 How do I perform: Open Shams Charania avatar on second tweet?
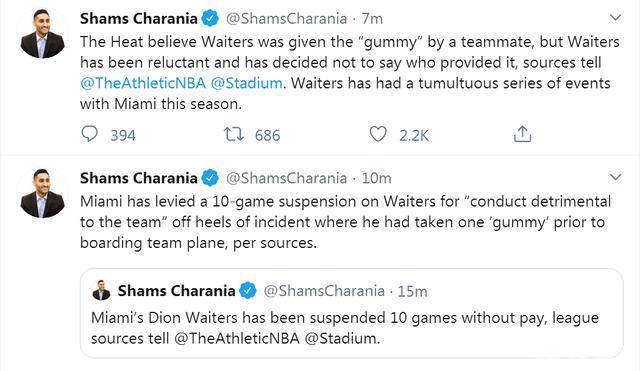(42, 193)
